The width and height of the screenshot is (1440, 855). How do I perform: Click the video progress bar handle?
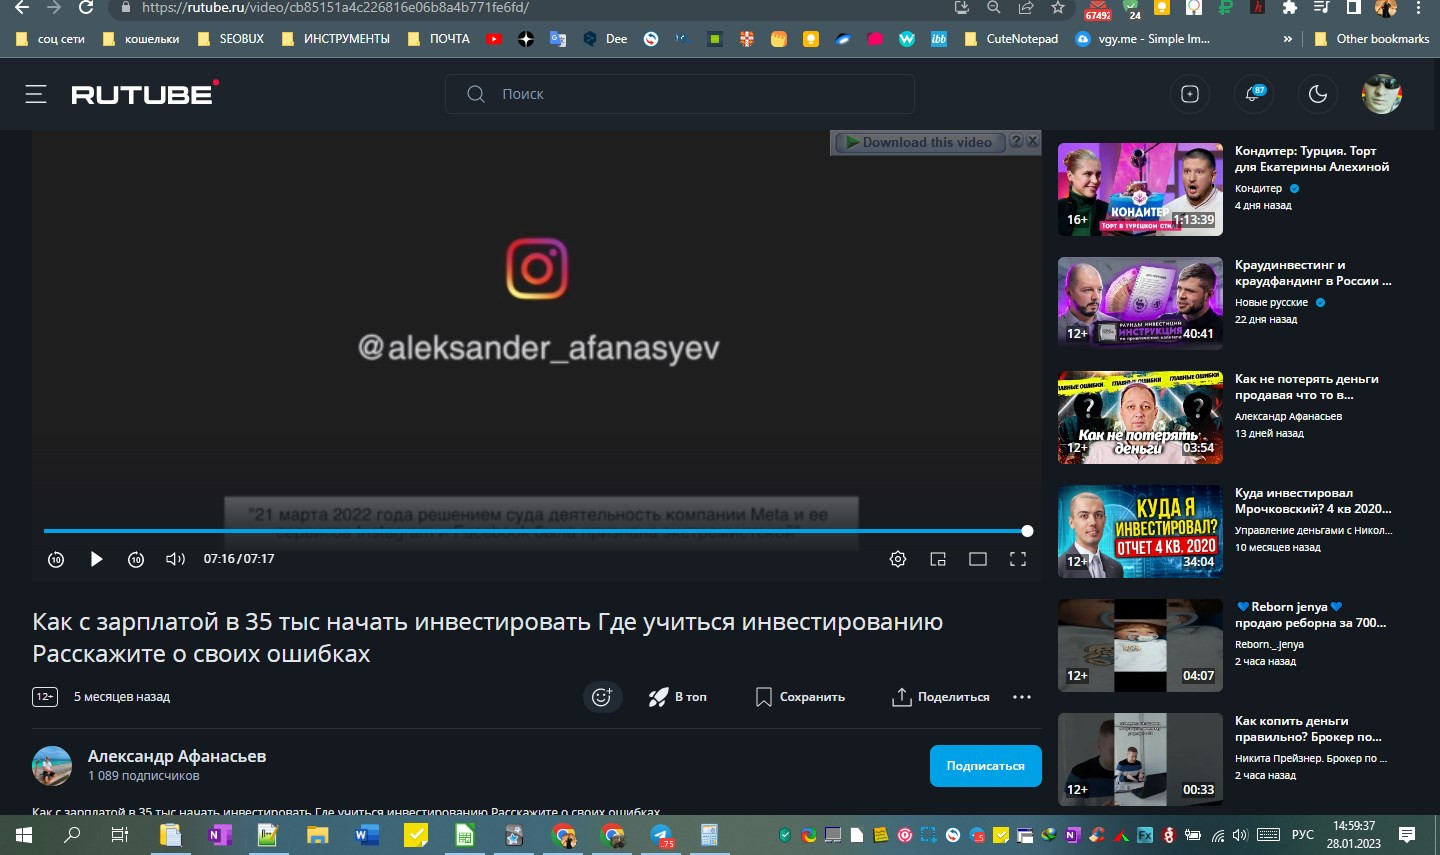coord(1027,531)
